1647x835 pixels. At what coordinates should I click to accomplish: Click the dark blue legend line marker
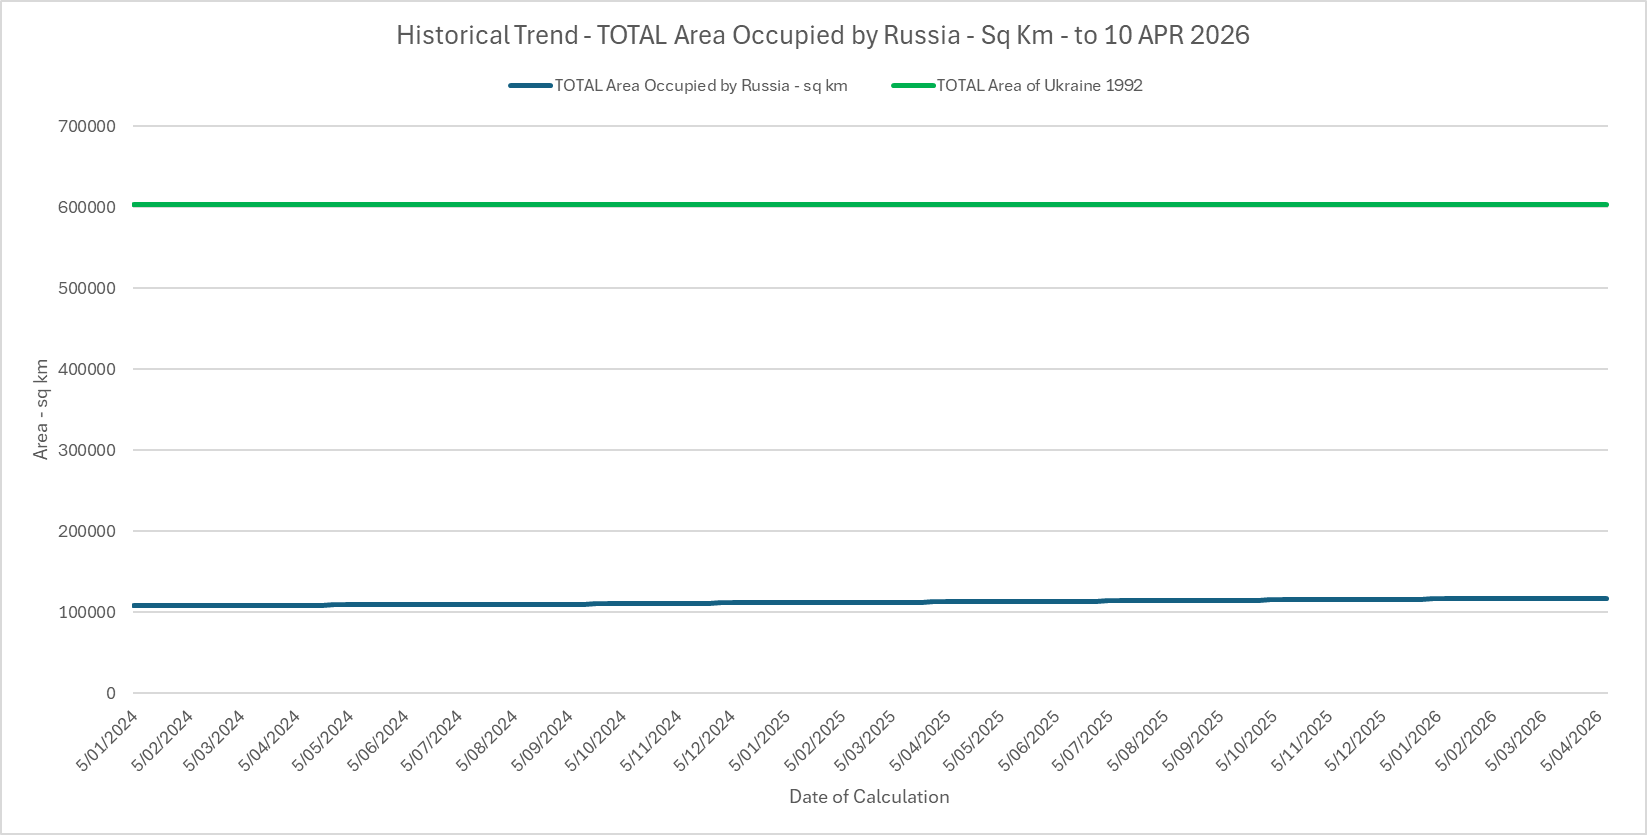pyautogui.click(x=530, y=86)
